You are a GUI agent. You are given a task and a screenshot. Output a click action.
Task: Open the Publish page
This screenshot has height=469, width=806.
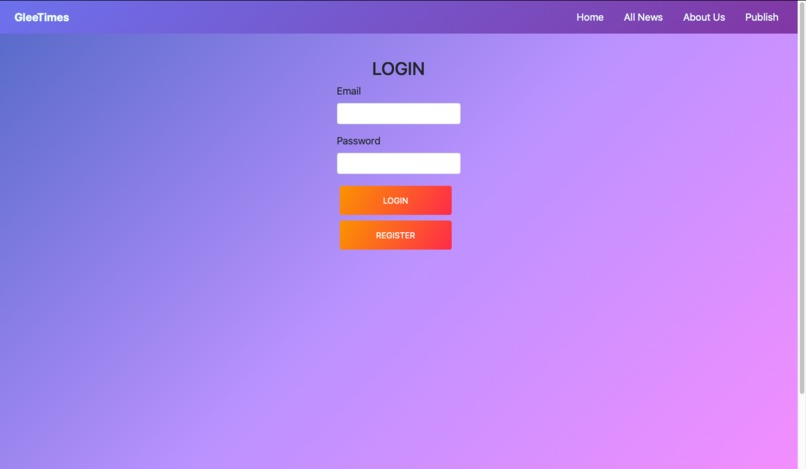tap(761, 17)
